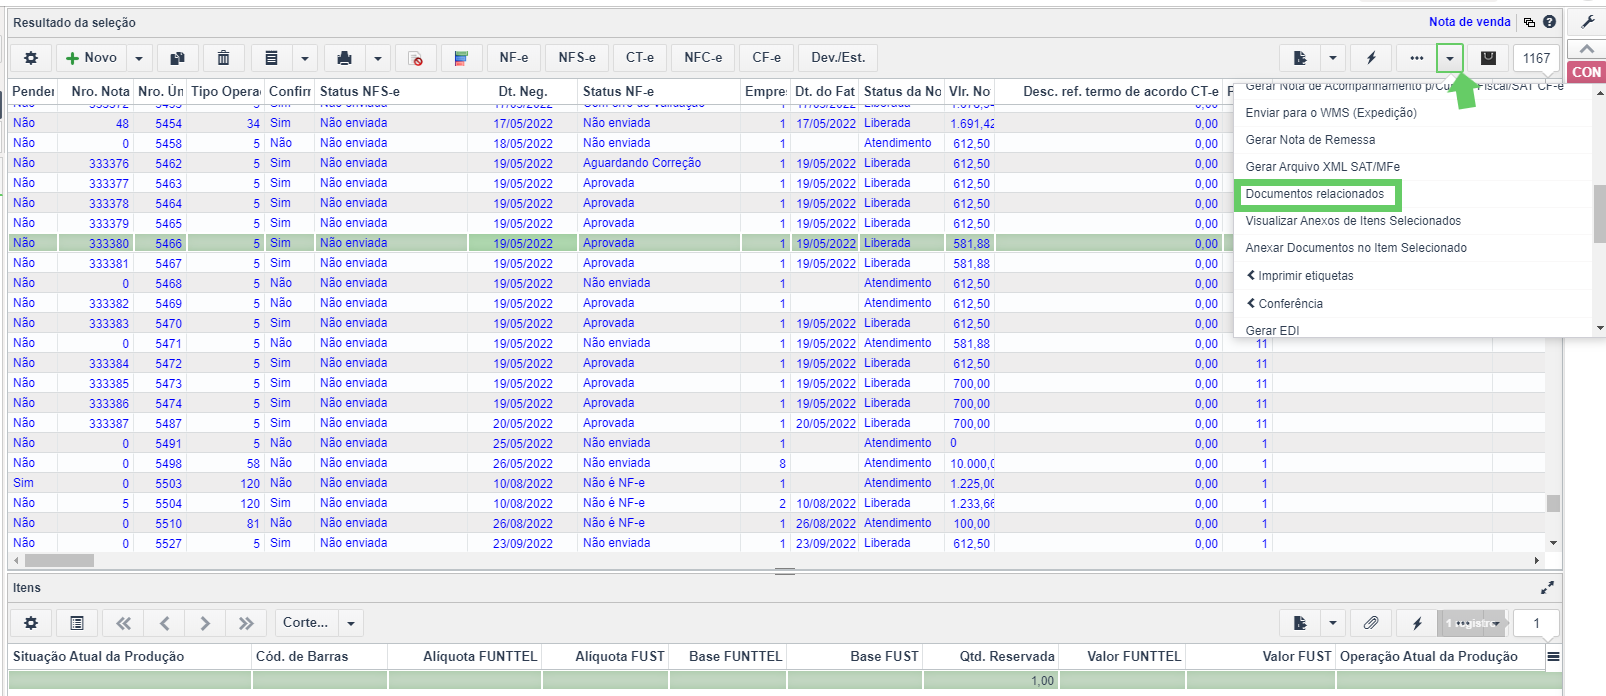Select Visualizar Anexos de Itens Selecionados
Viewport: 1606px width, 696px height.
1352,221
